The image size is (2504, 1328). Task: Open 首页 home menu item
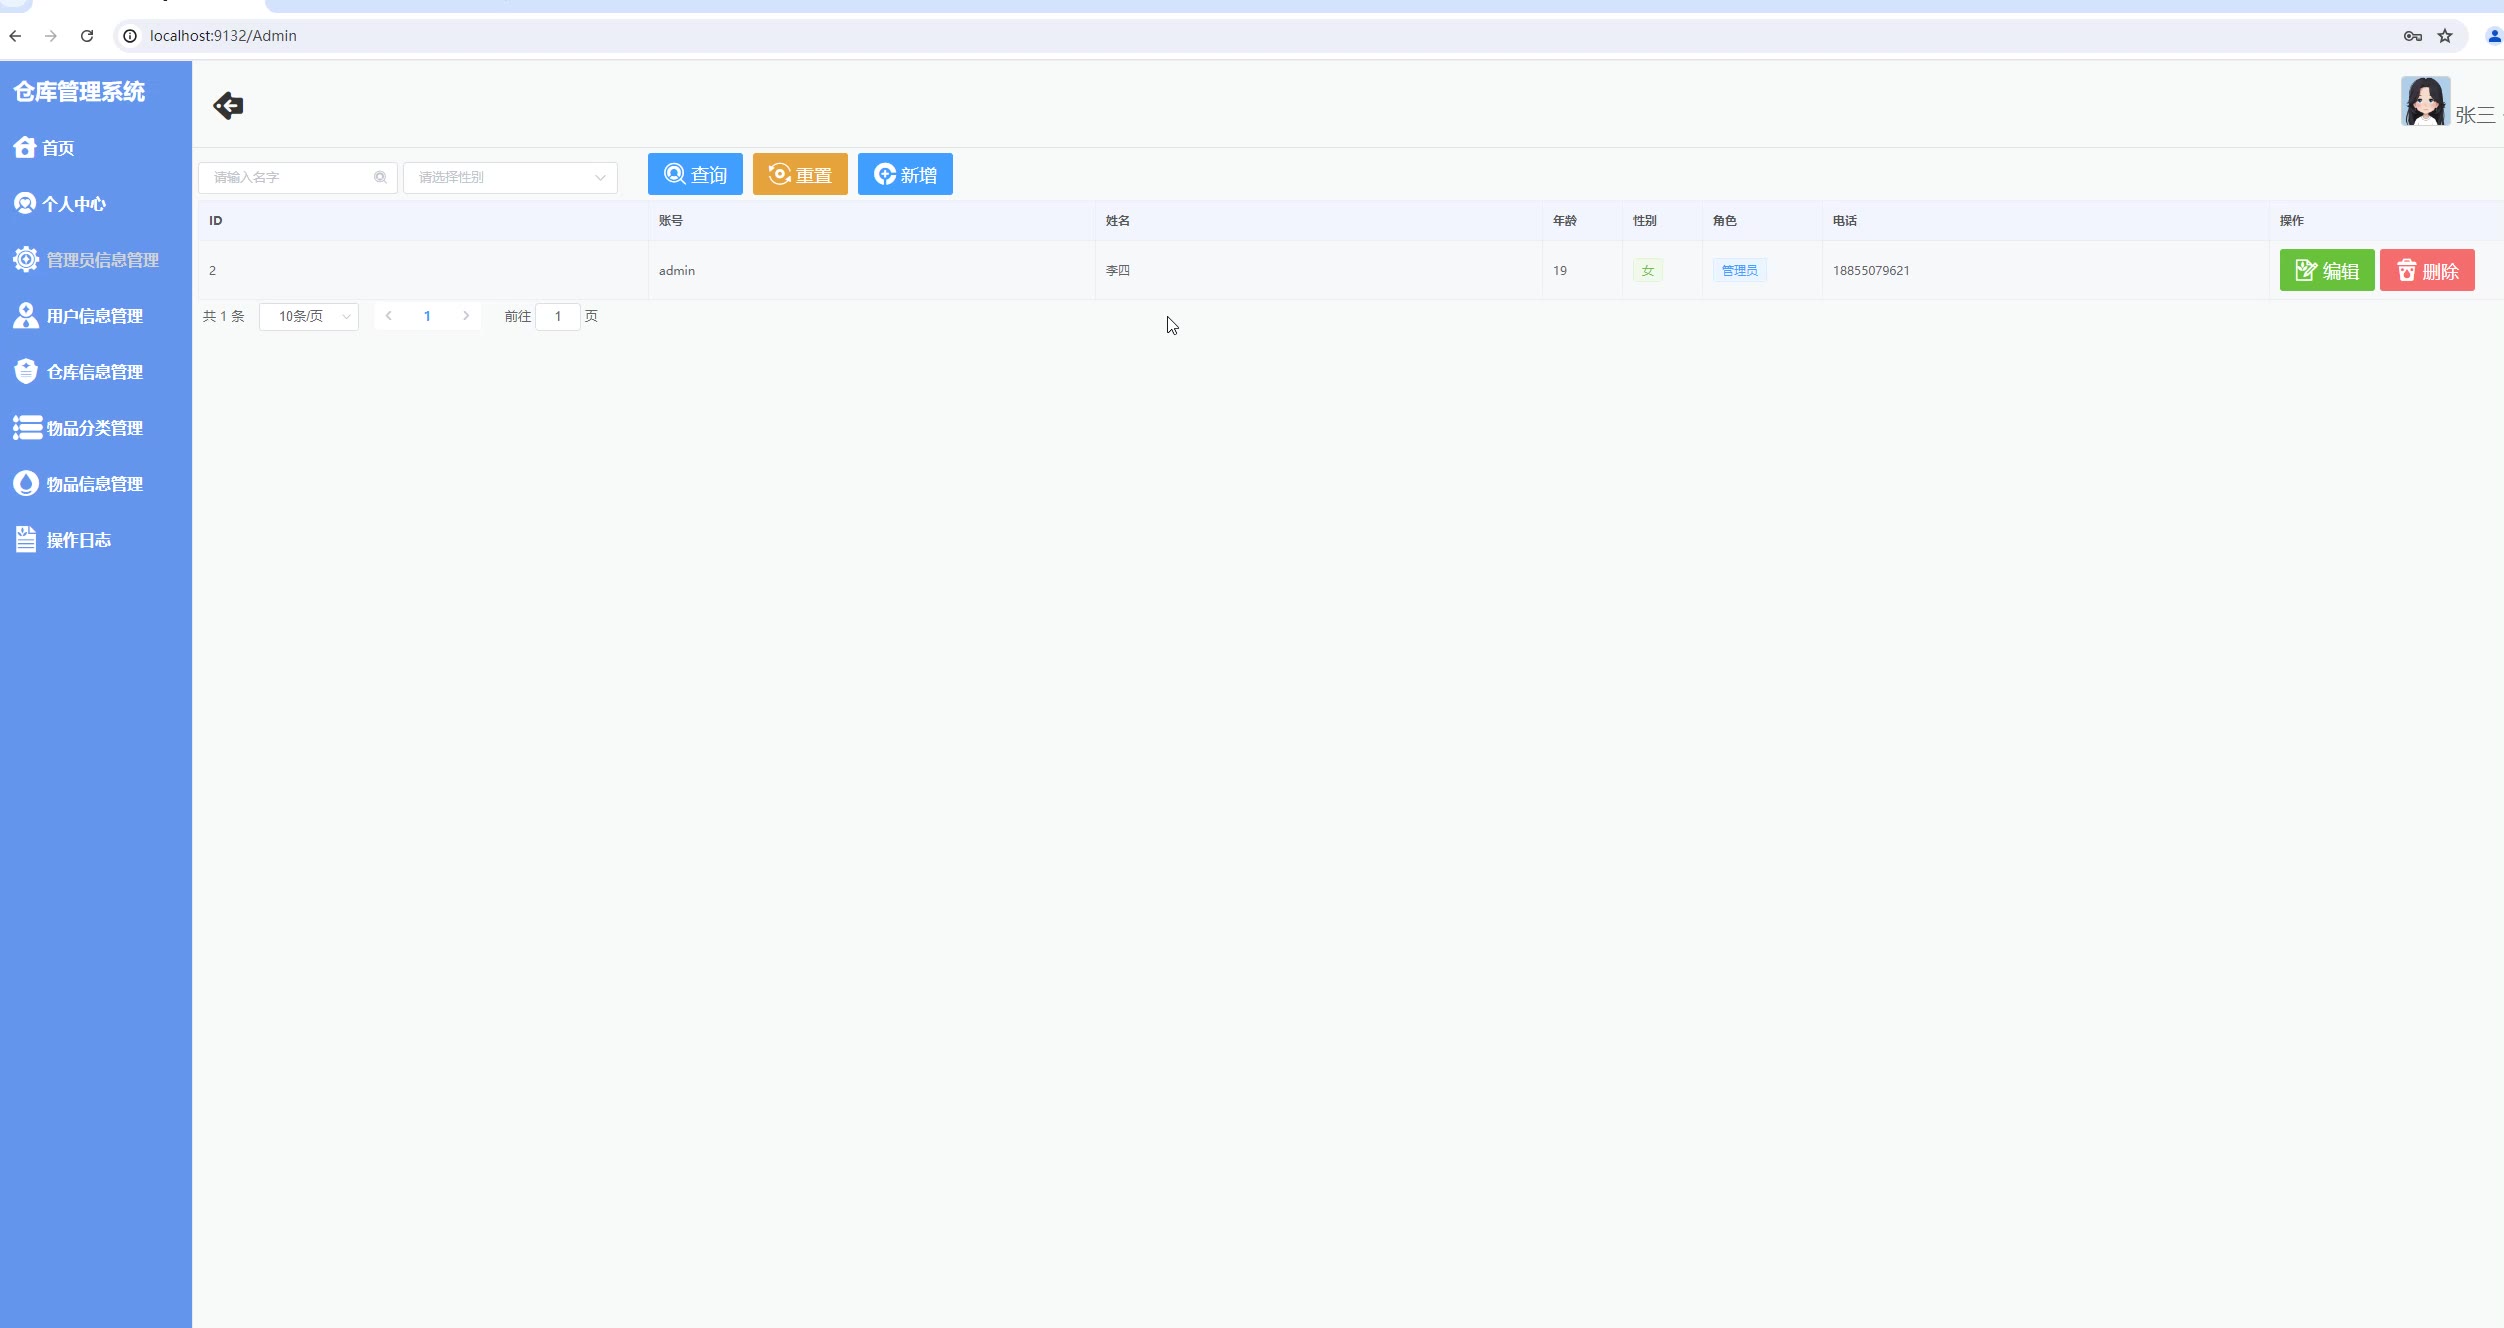tap(57, 148)
